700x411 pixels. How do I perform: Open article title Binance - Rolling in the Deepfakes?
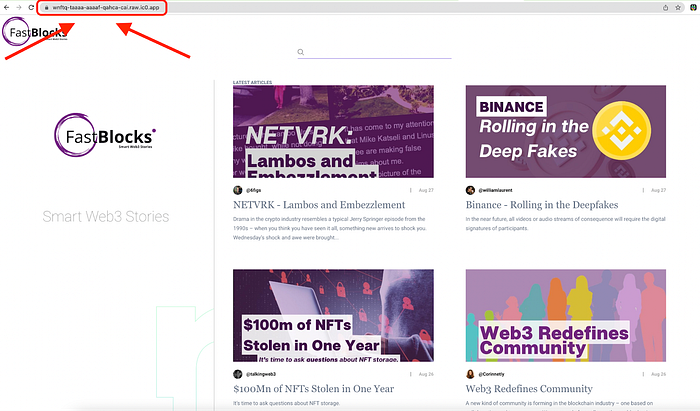(542, 205)
